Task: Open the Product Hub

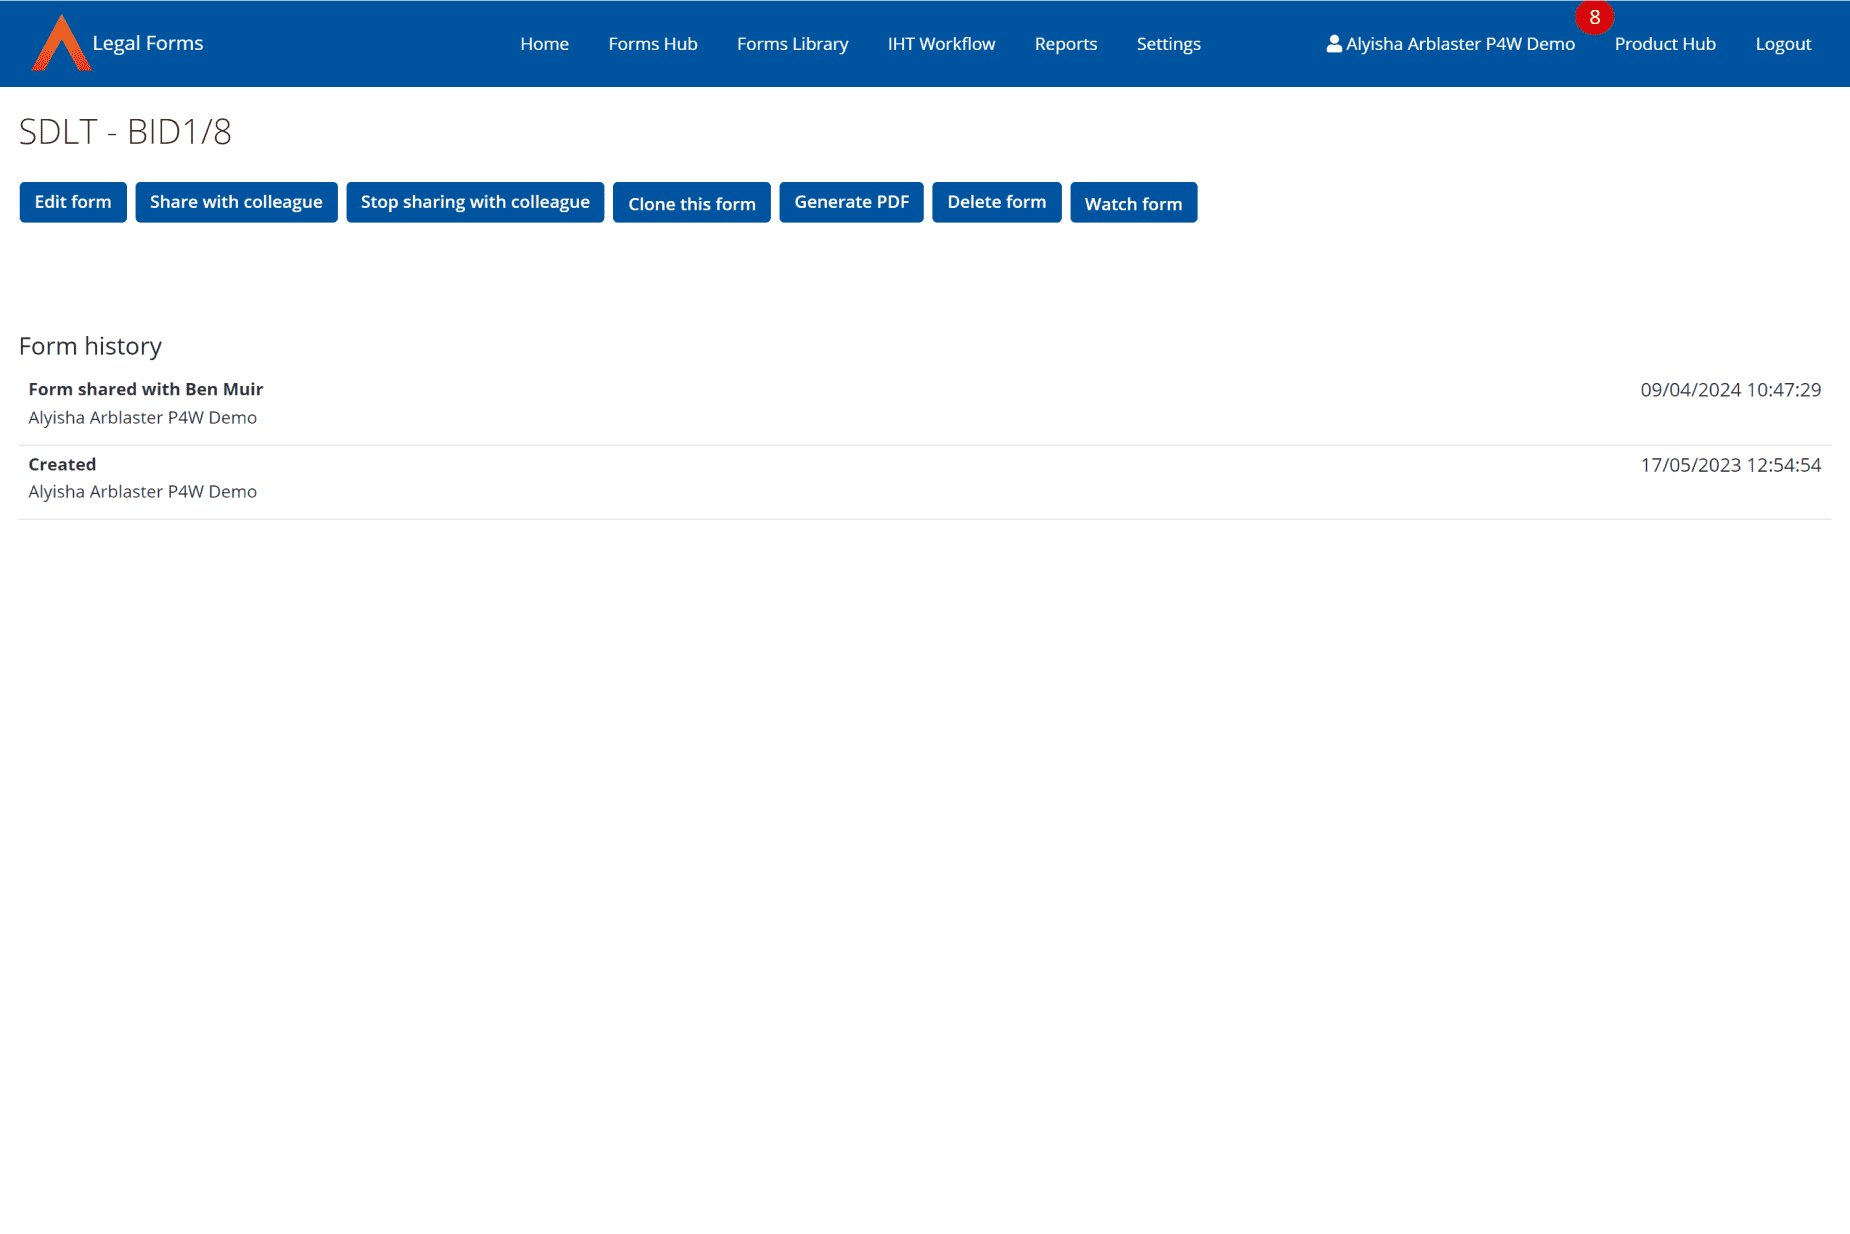Action: coord(1664,43)
